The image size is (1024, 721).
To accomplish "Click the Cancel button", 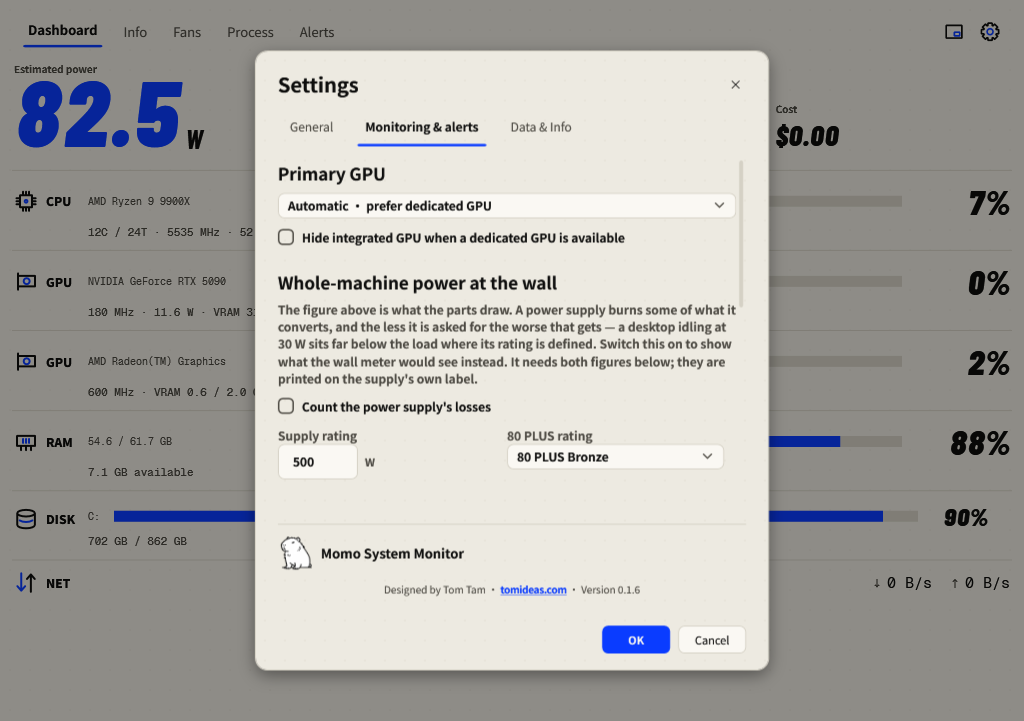I will pos(712,640).
